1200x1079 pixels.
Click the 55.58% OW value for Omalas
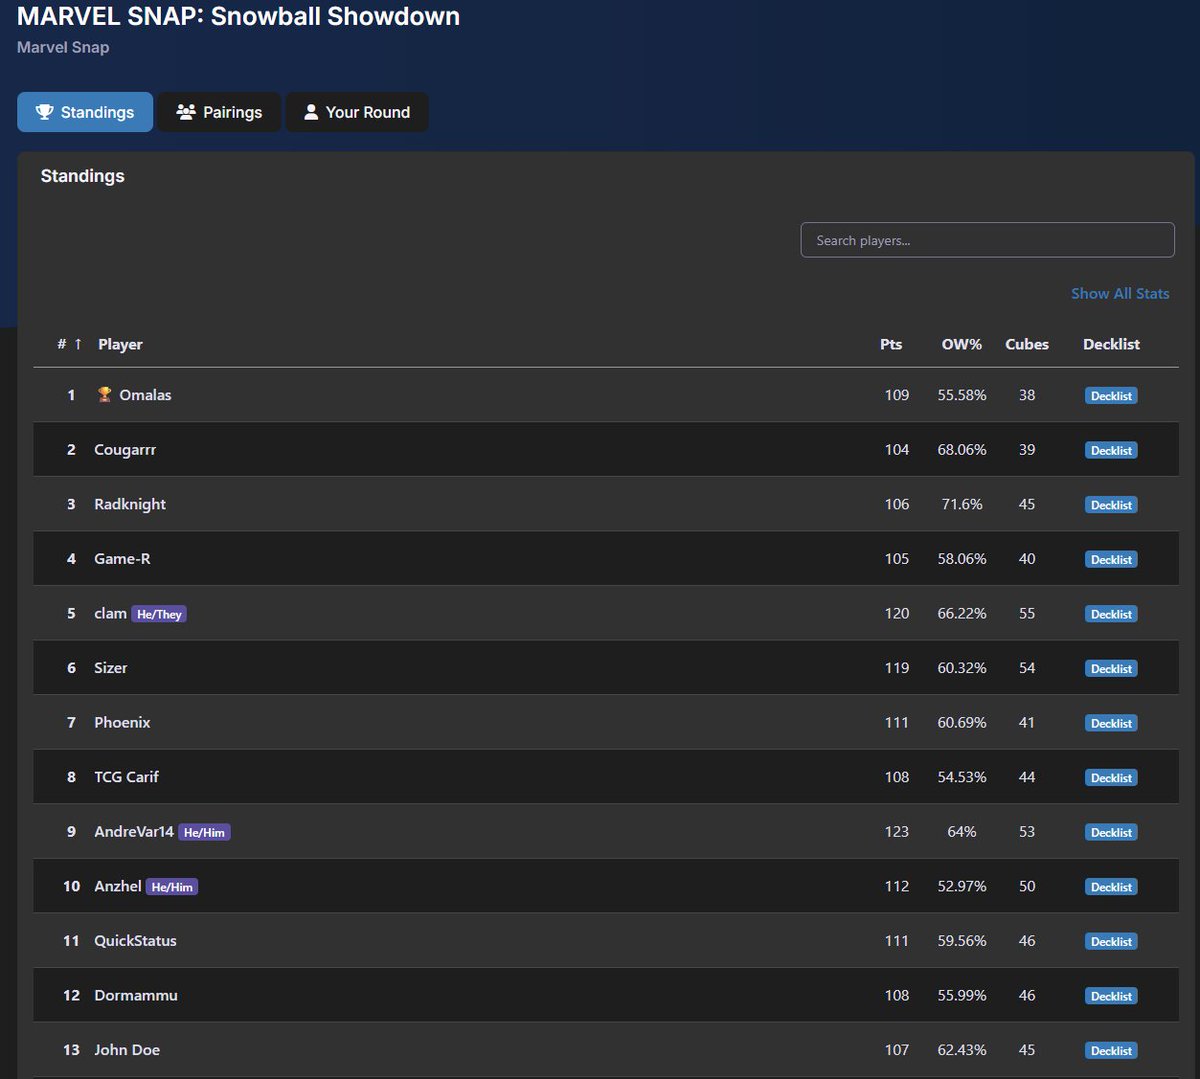tap(962, 395)
